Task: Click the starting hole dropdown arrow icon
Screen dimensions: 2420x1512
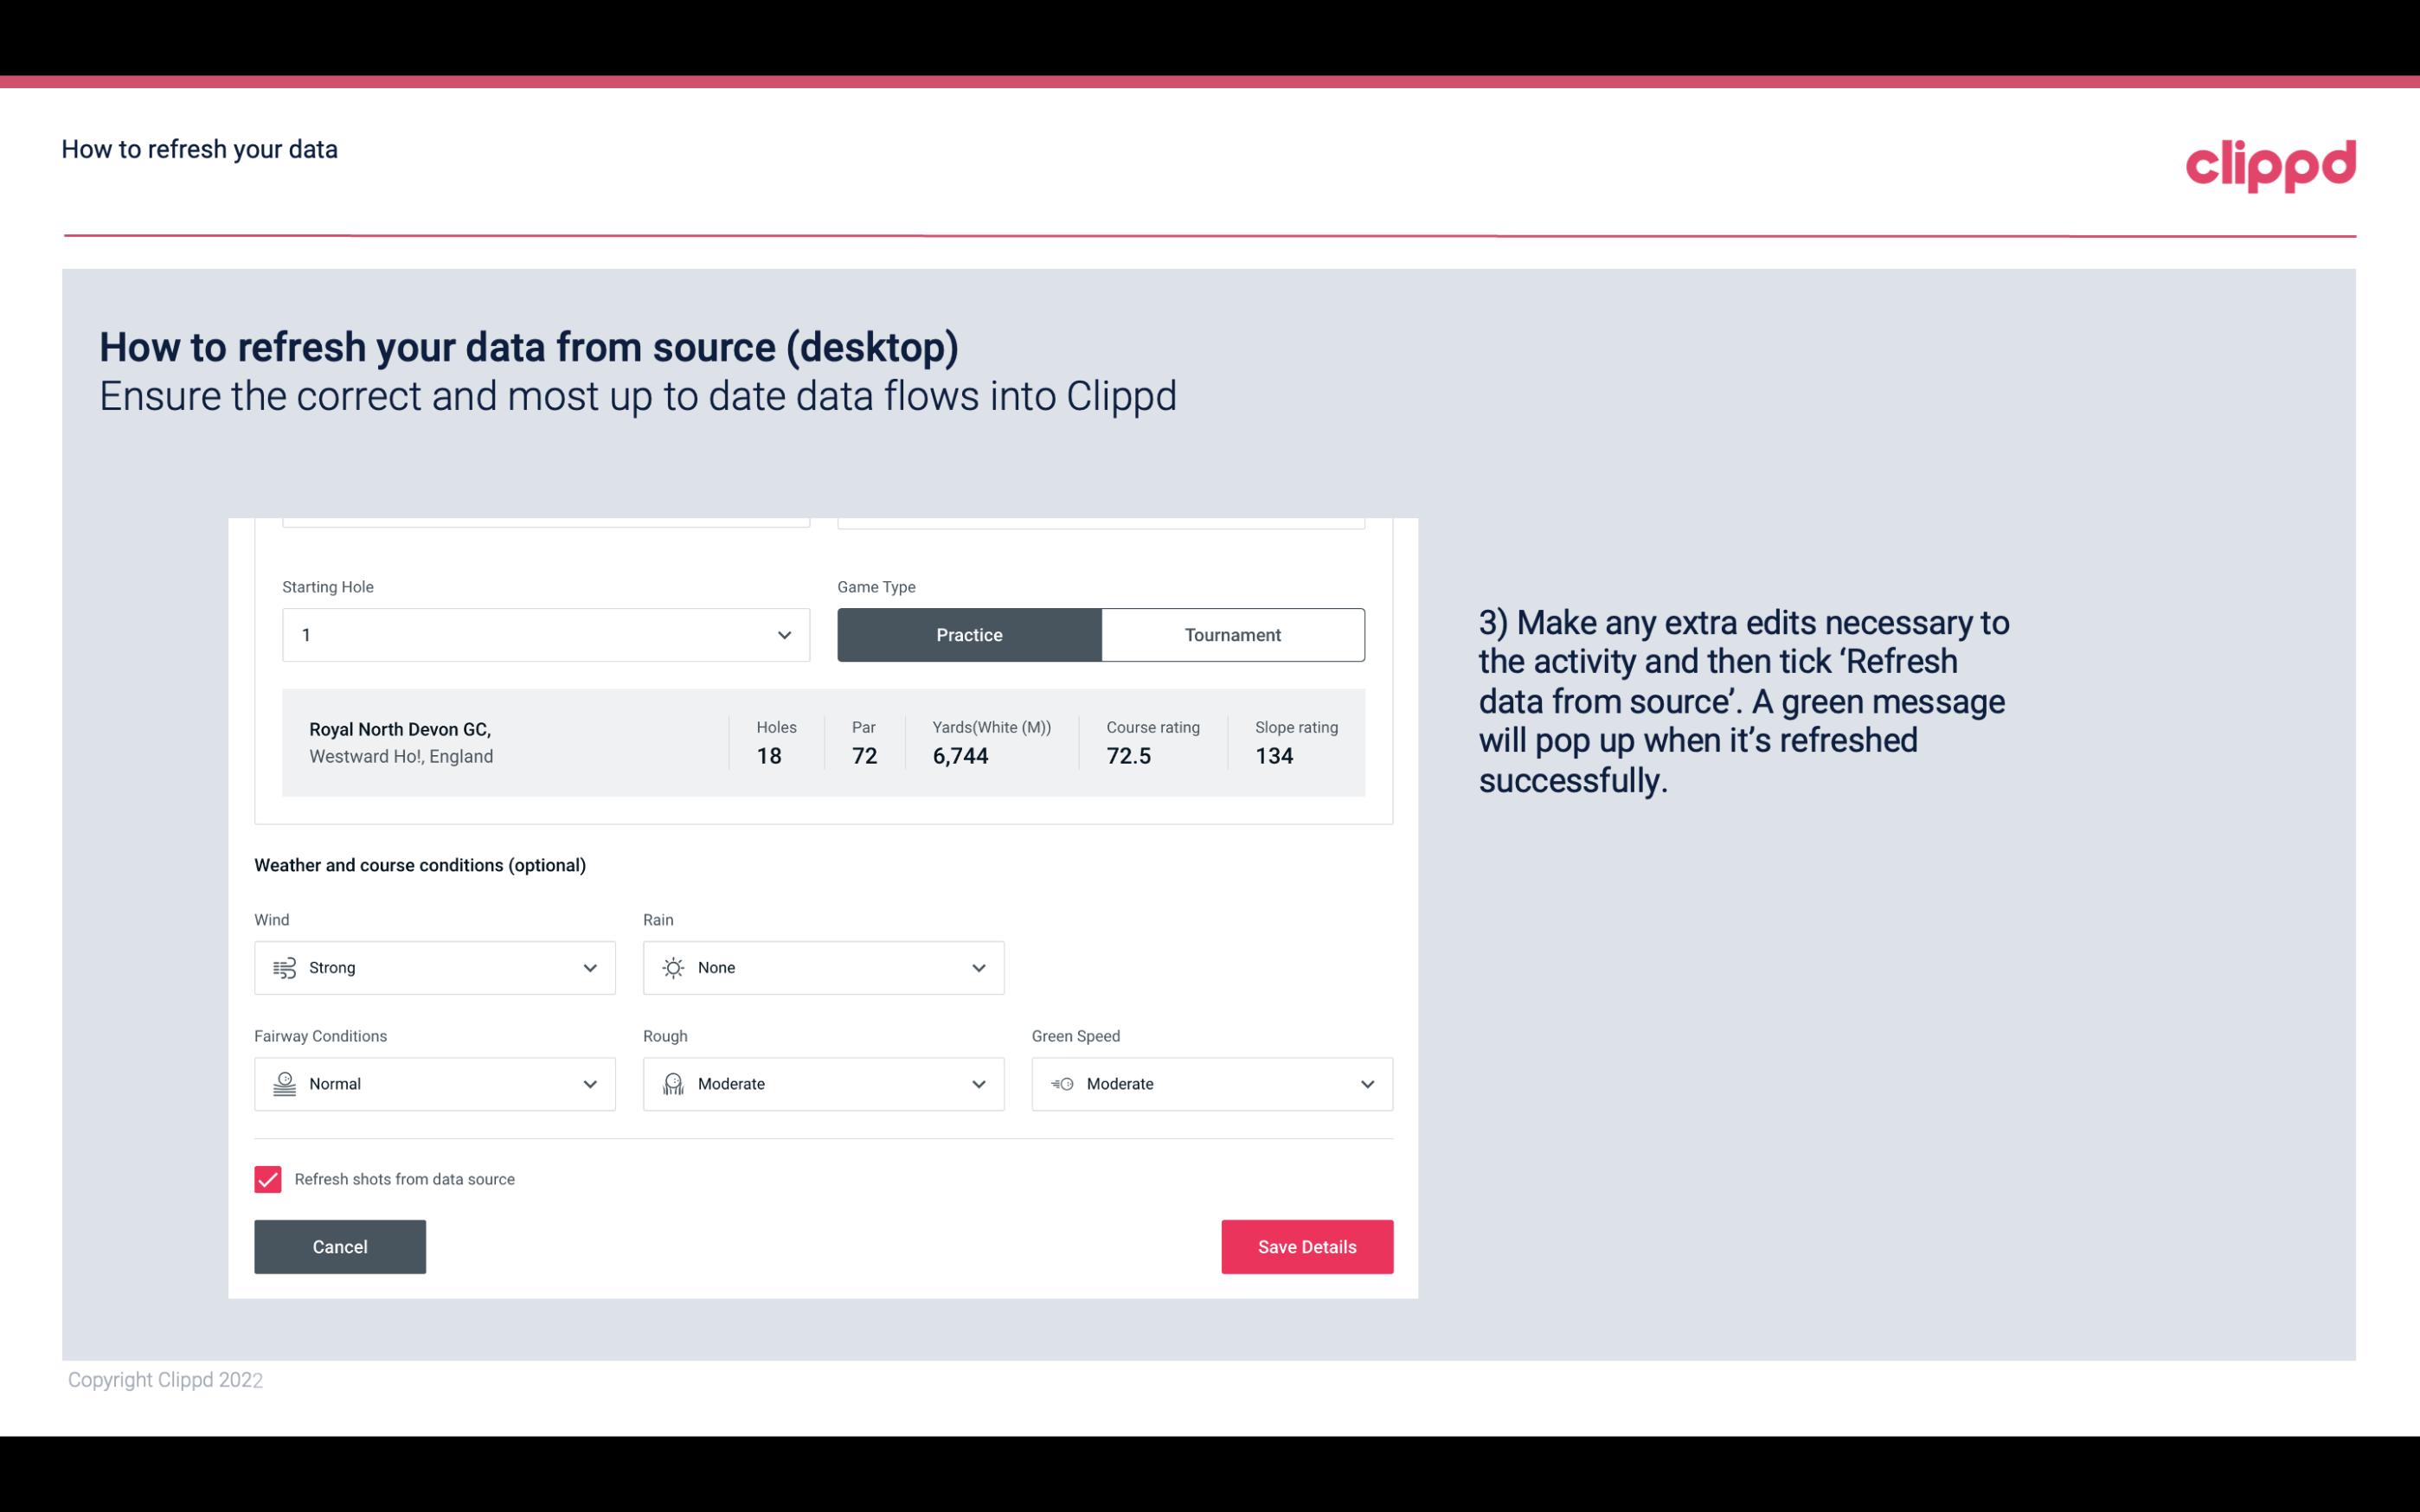Action: tap(782, 634)
